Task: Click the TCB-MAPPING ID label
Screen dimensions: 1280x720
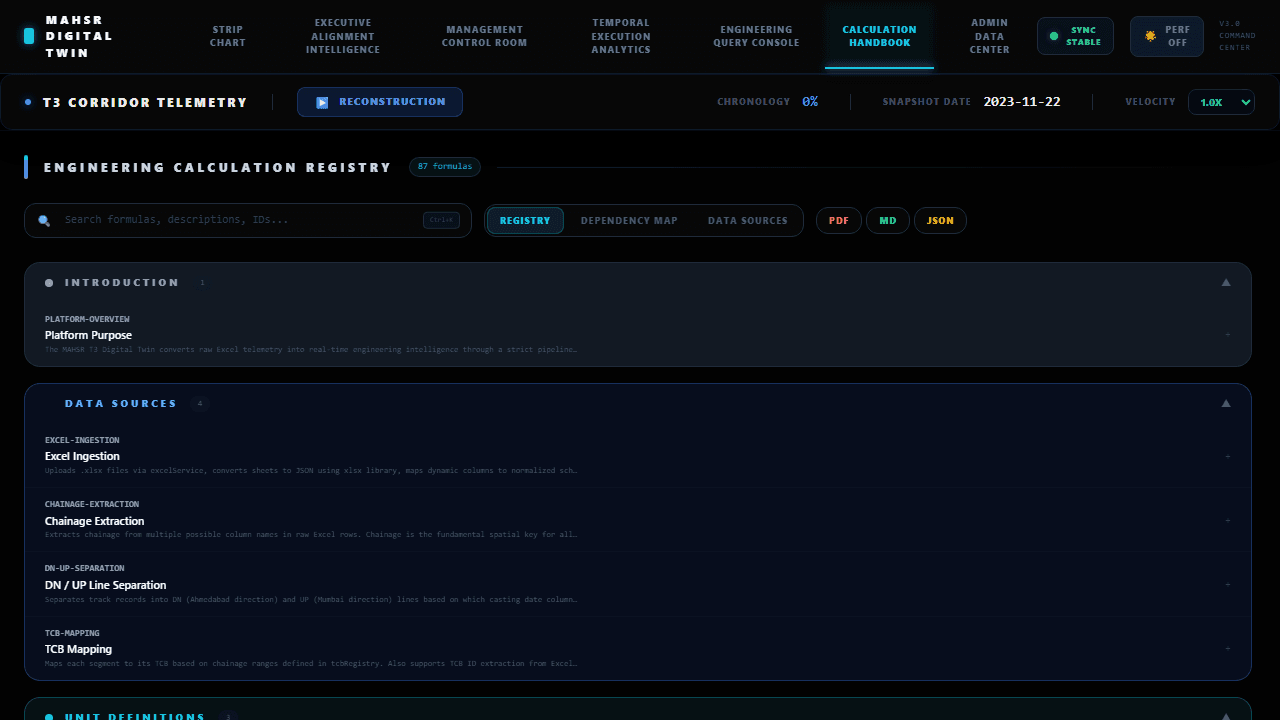Action: [x=72, y=633]
